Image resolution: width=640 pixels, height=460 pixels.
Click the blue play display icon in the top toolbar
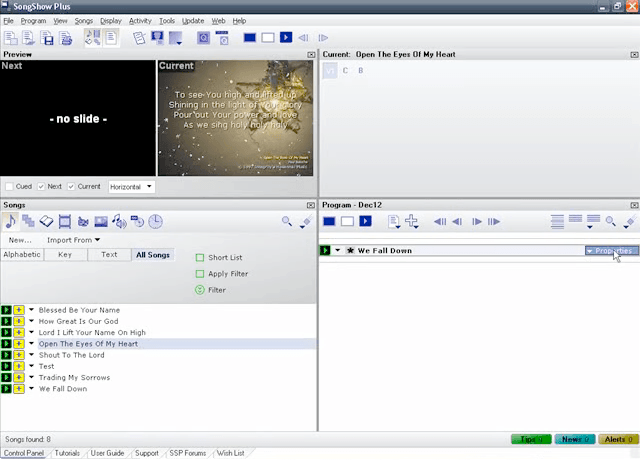pos(286,38)
